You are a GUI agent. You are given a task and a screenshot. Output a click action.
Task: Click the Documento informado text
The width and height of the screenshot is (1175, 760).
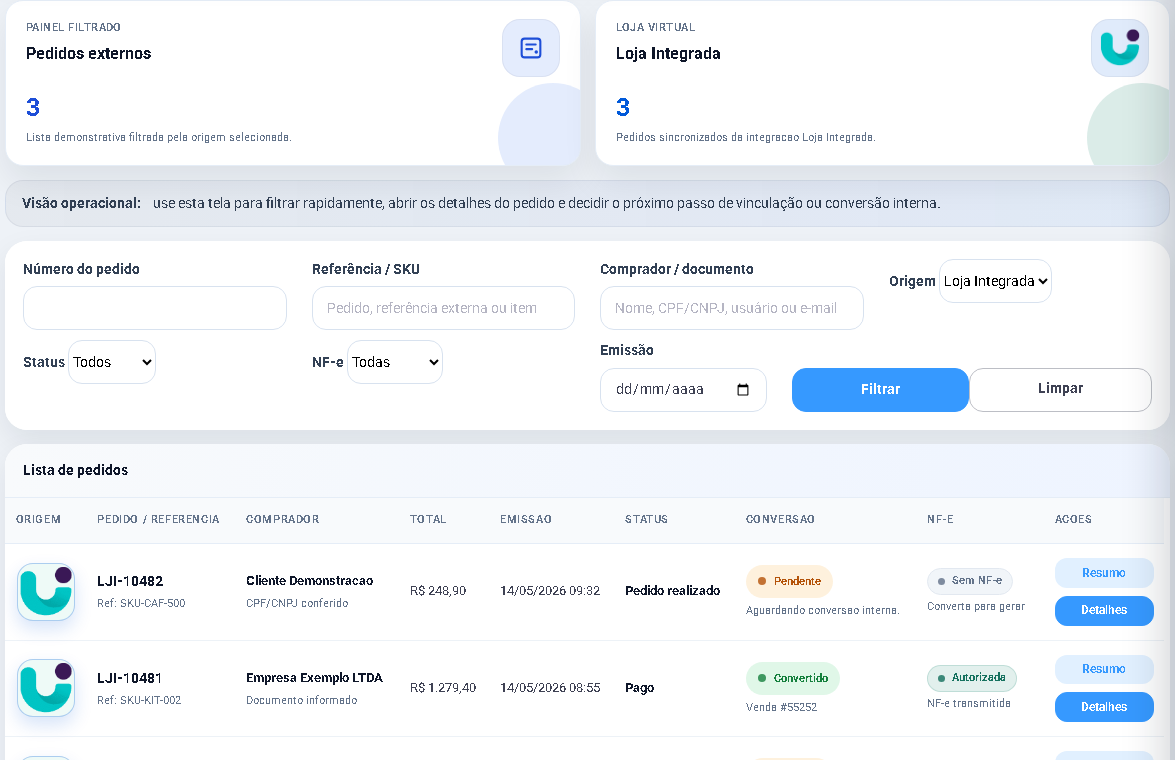click(x=301, y=700)
